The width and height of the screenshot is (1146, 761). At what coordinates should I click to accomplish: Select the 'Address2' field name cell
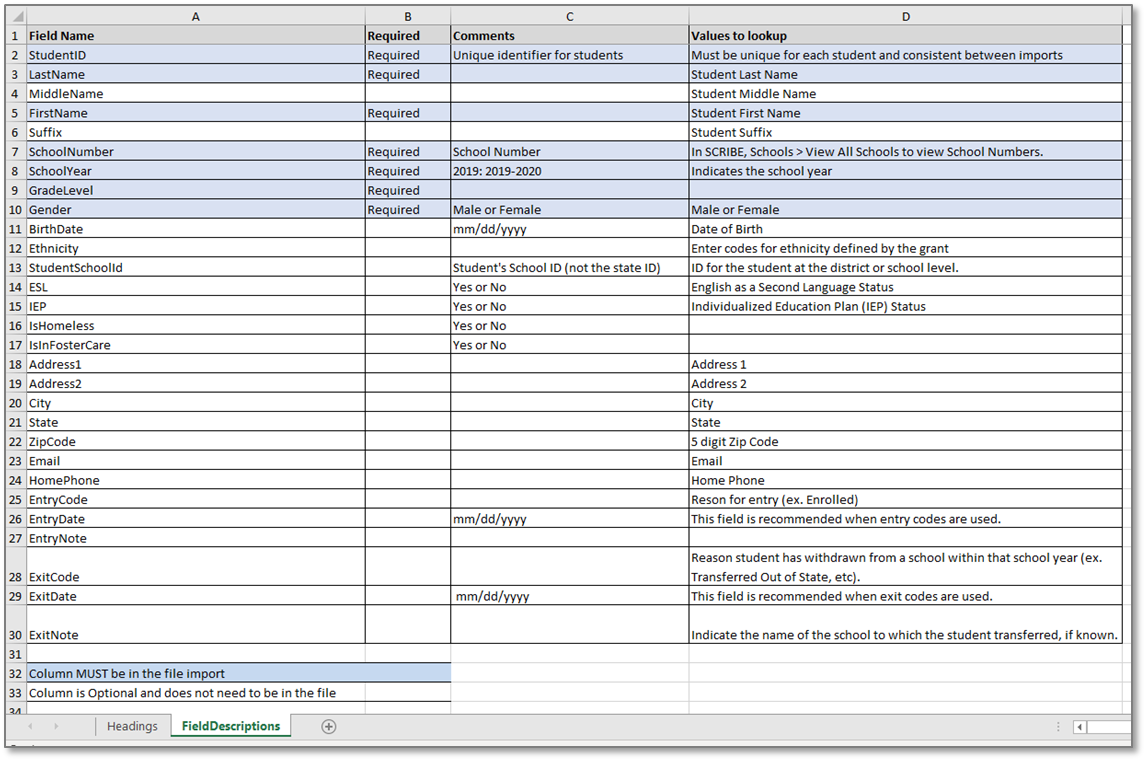(196, 384)
